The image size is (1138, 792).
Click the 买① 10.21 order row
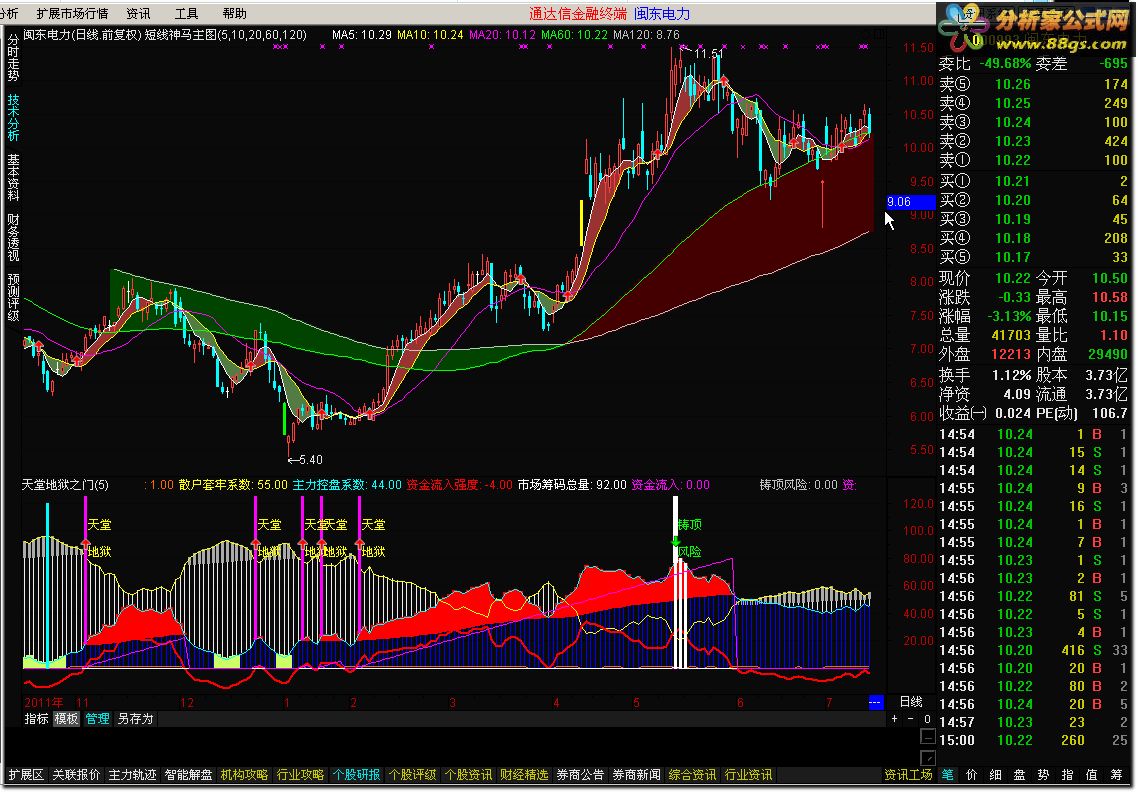[x=1033, y=181]
